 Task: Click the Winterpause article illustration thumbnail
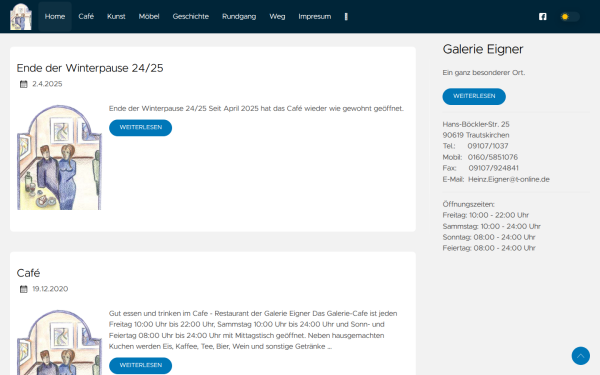[x=59, y=157]
